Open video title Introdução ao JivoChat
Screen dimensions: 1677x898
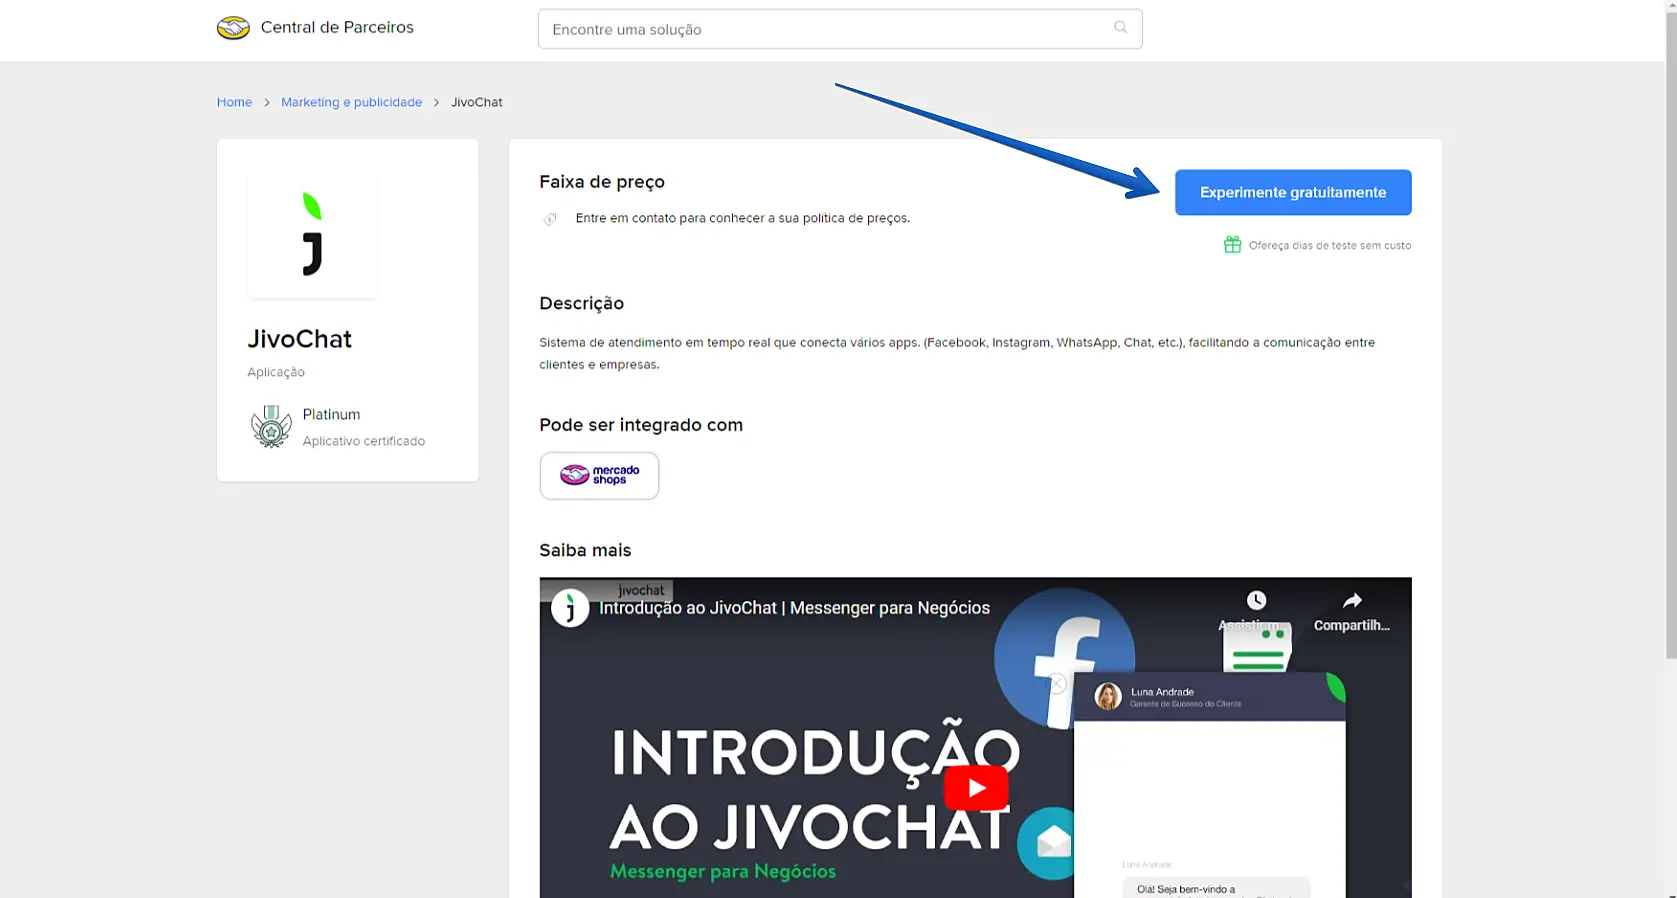[794, 608]
